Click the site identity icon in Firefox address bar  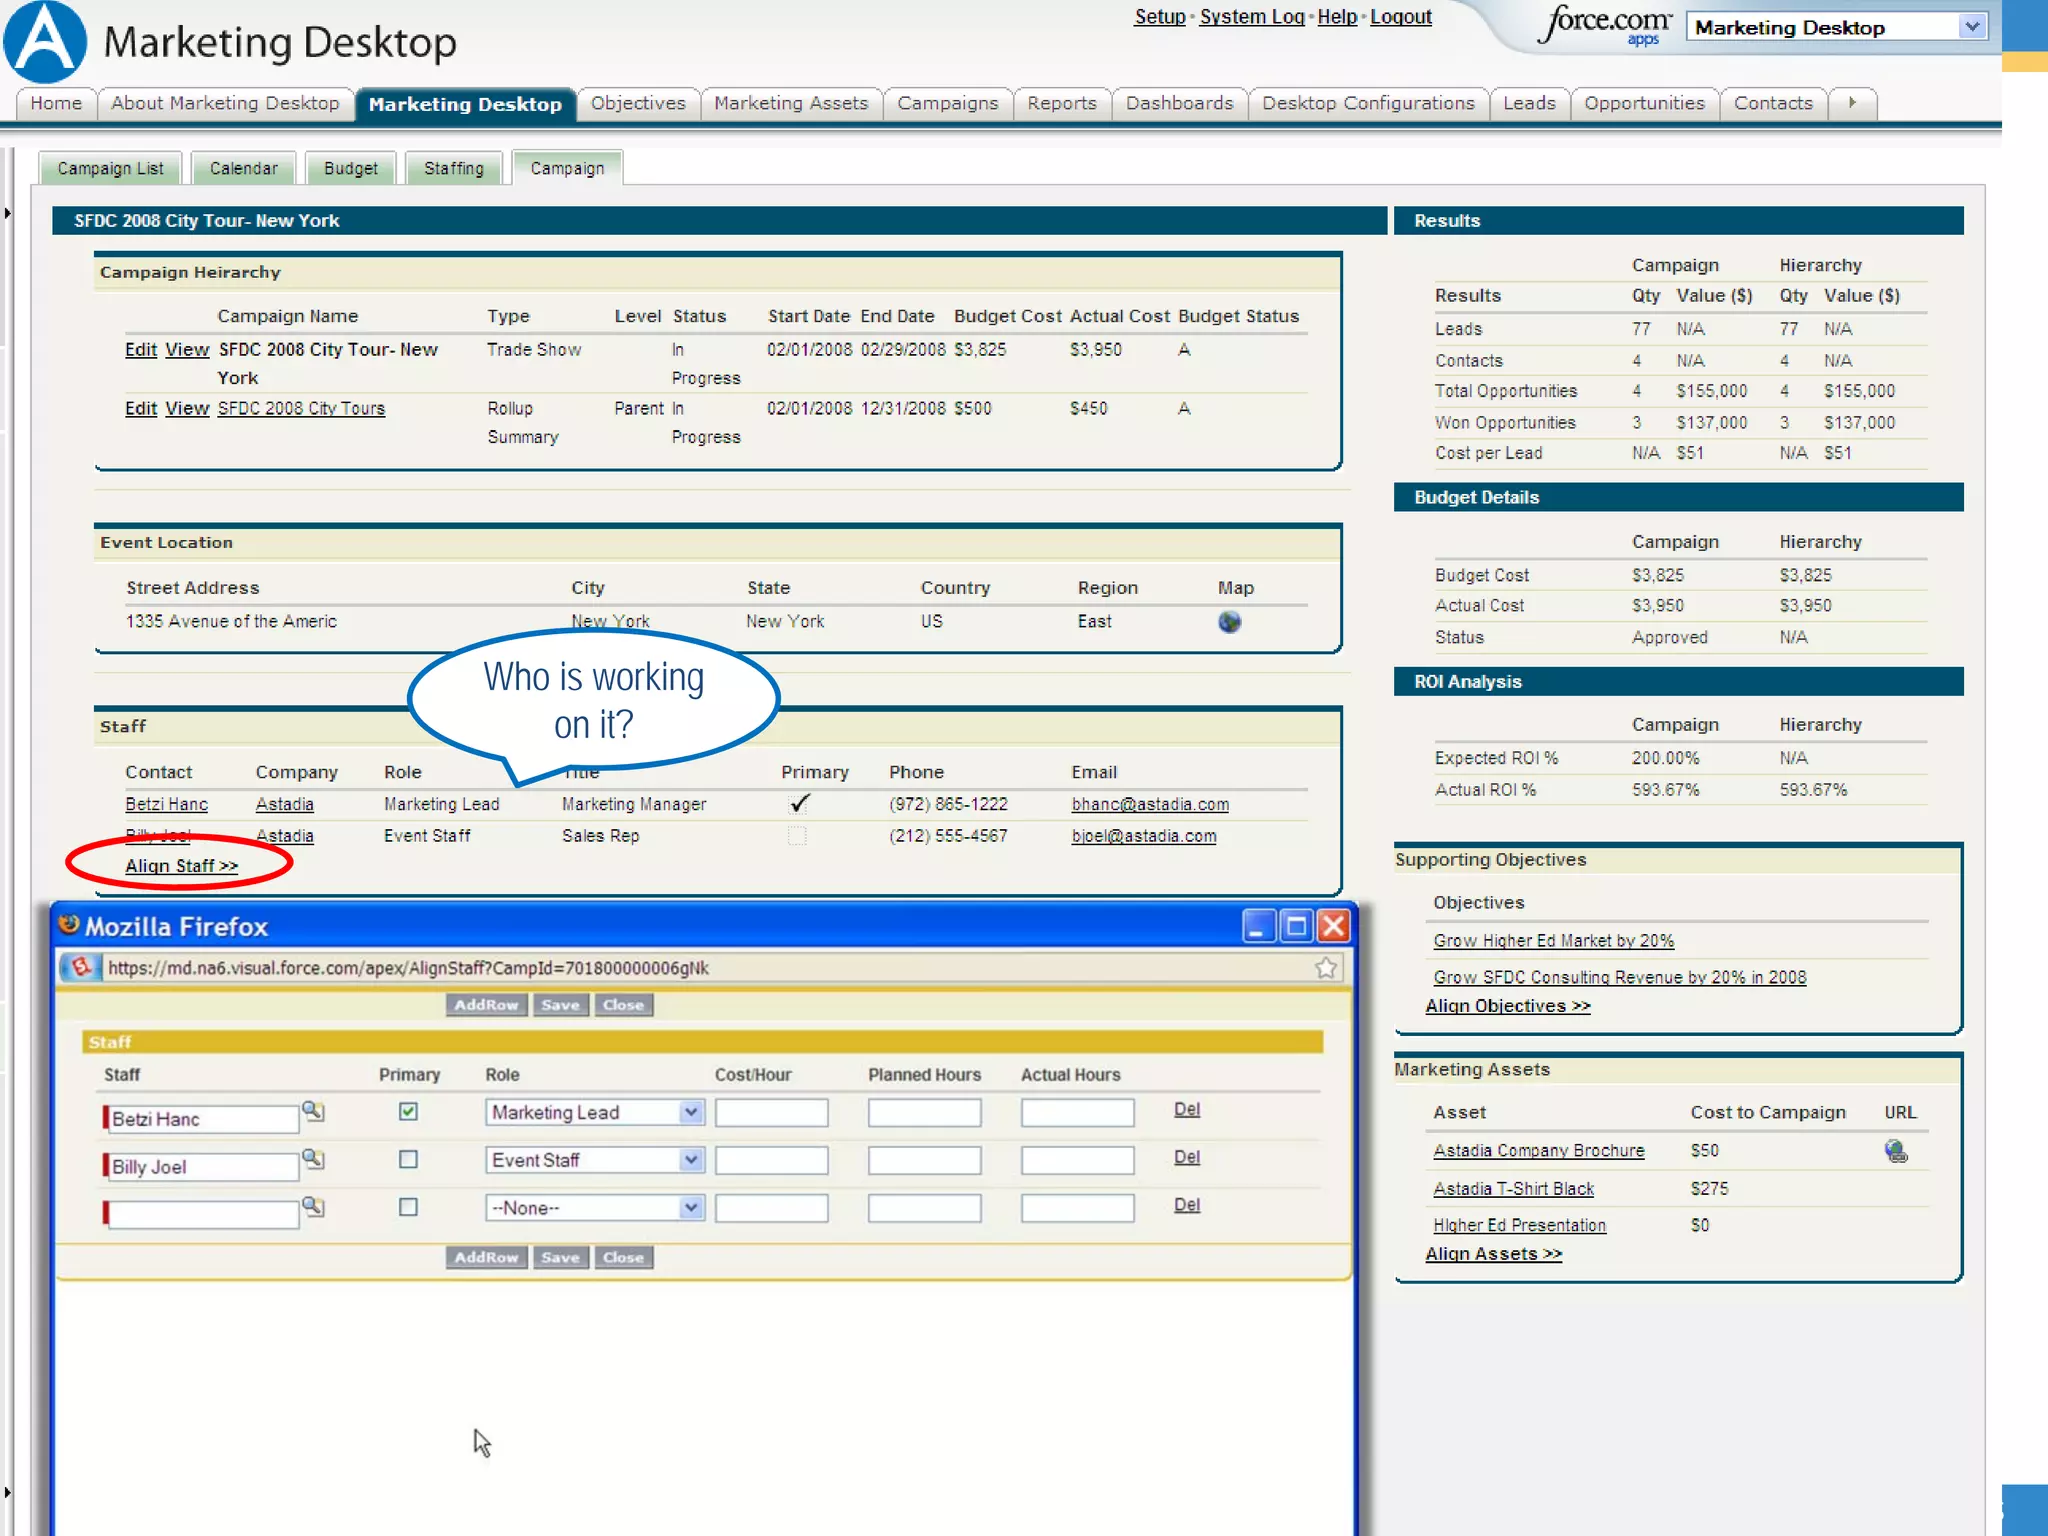[x=82, y=967]
